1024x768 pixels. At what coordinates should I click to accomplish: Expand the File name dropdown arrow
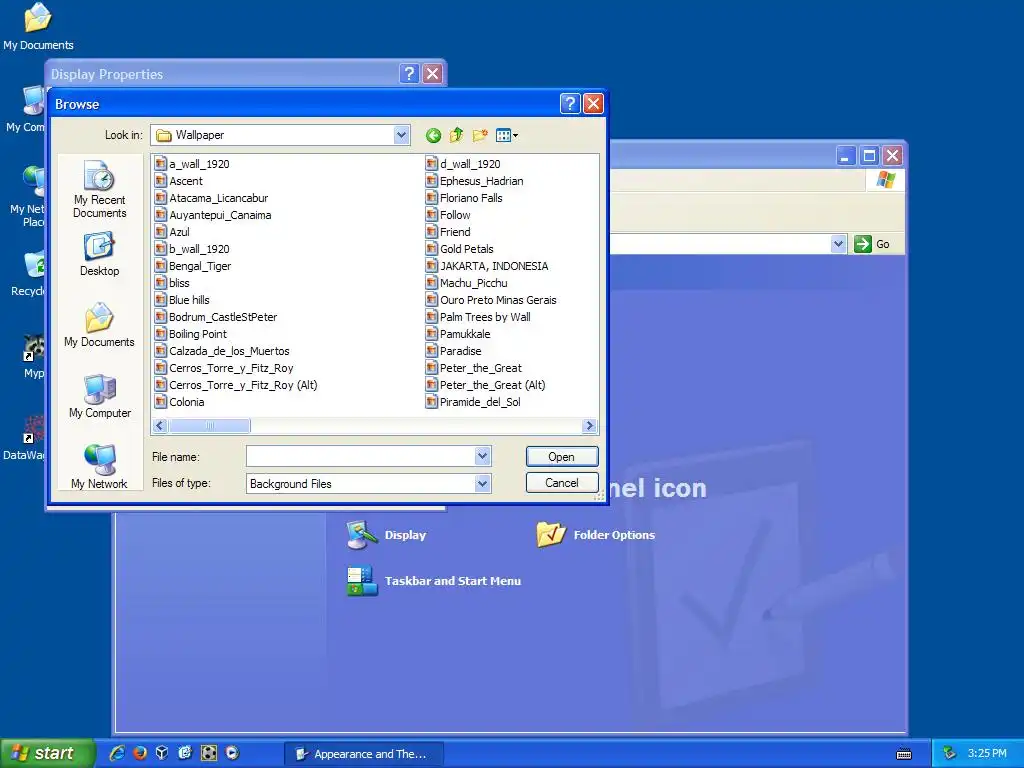(482, 456)
